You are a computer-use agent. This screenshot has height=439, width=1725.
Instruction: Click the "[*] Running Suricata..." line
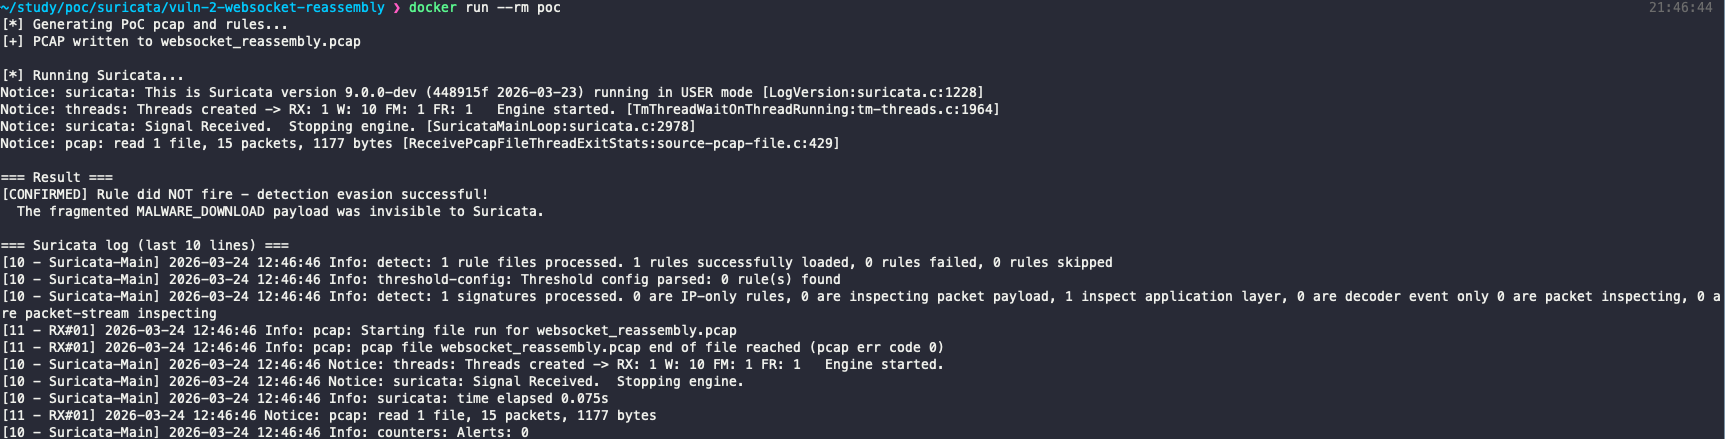(92, 76)
